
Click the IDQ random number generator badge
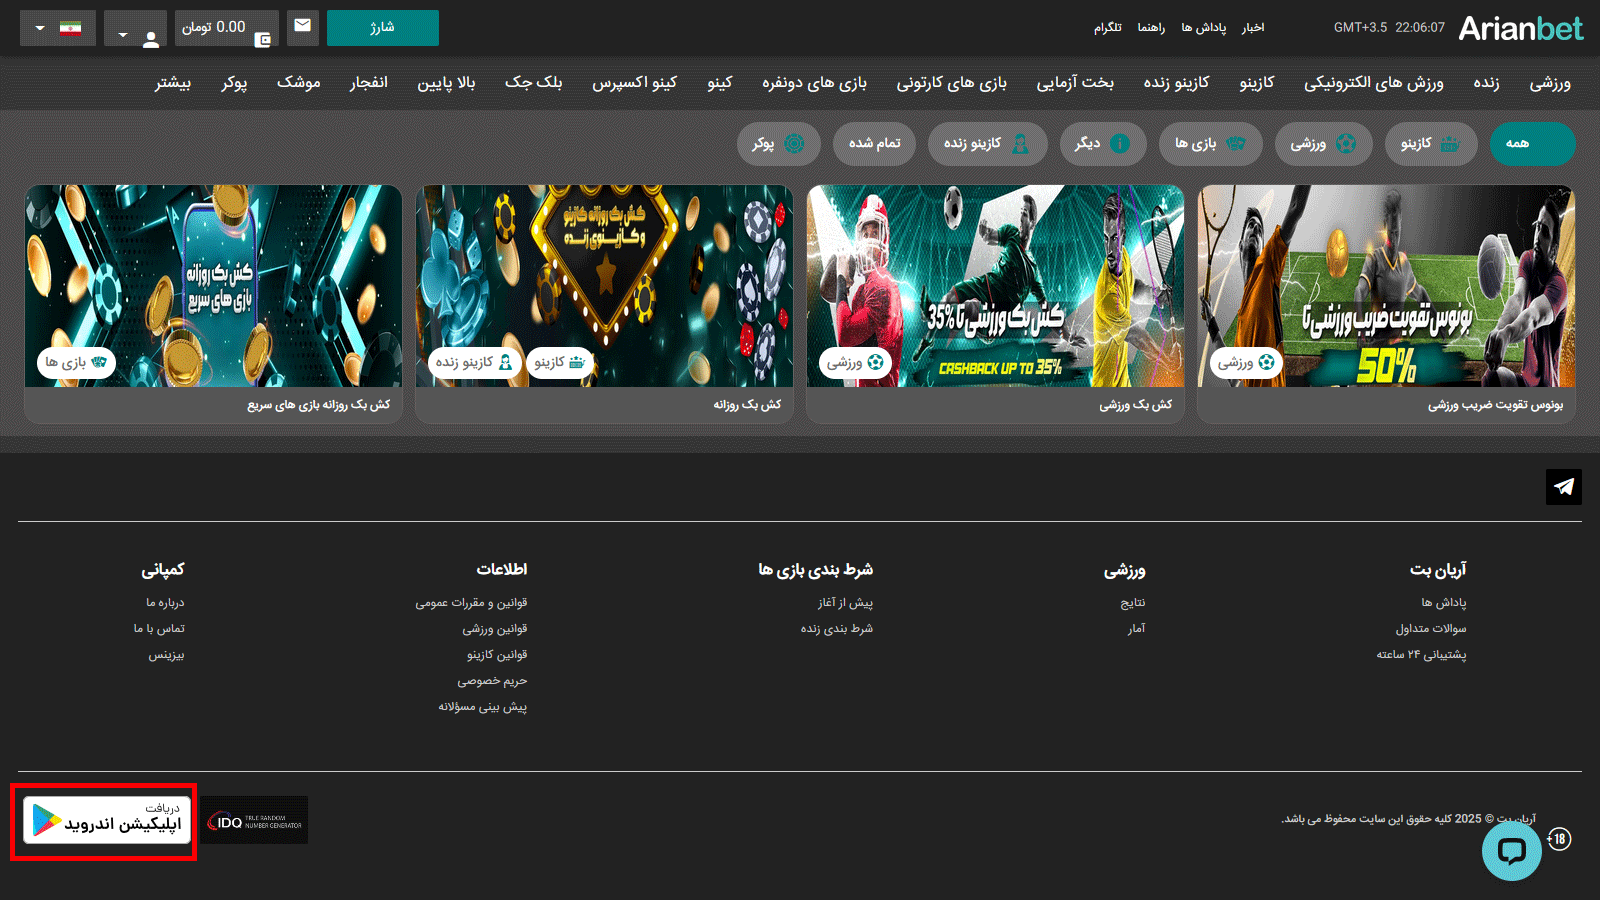tap(254, 820)
